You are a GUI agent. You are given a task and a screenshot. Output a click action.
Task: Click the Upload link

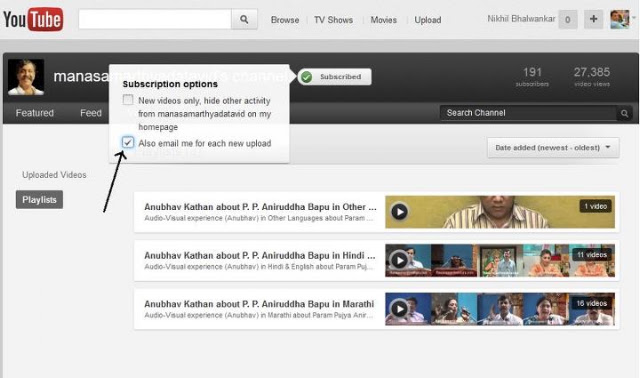click(428, 20)
